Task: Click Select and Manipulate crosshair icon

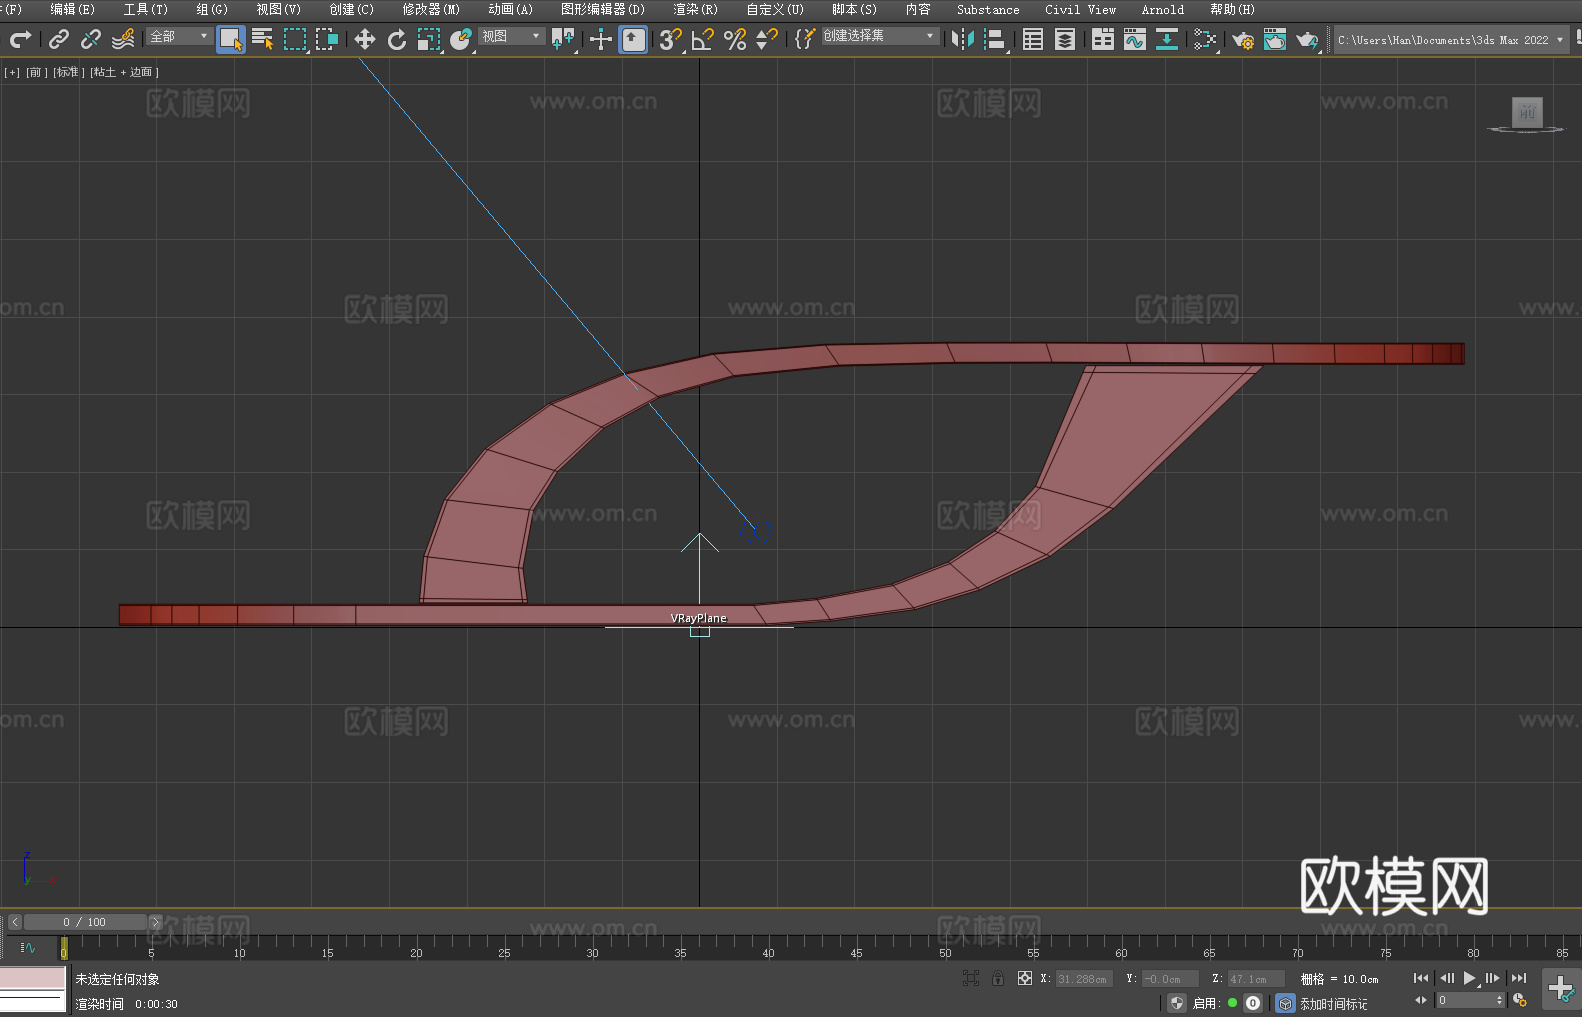Action: pyautogui.click(x=601, y=39)
